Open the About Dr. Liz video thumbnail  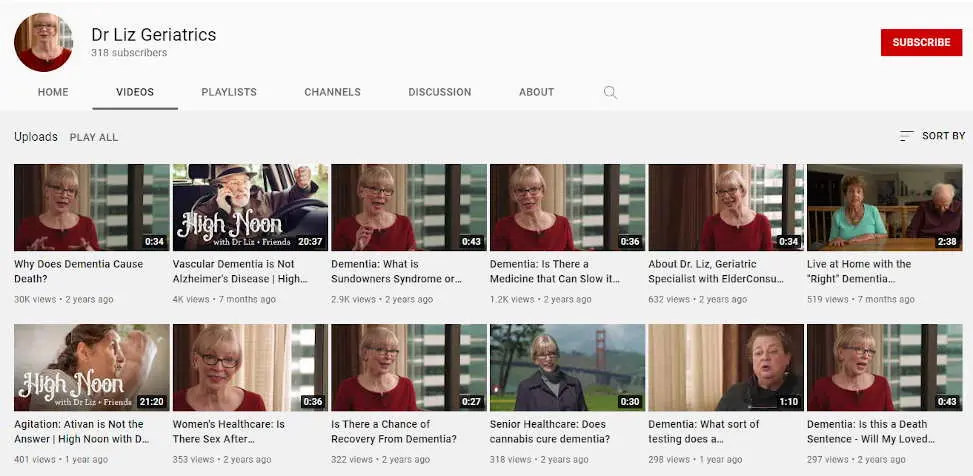click(726, 207)
